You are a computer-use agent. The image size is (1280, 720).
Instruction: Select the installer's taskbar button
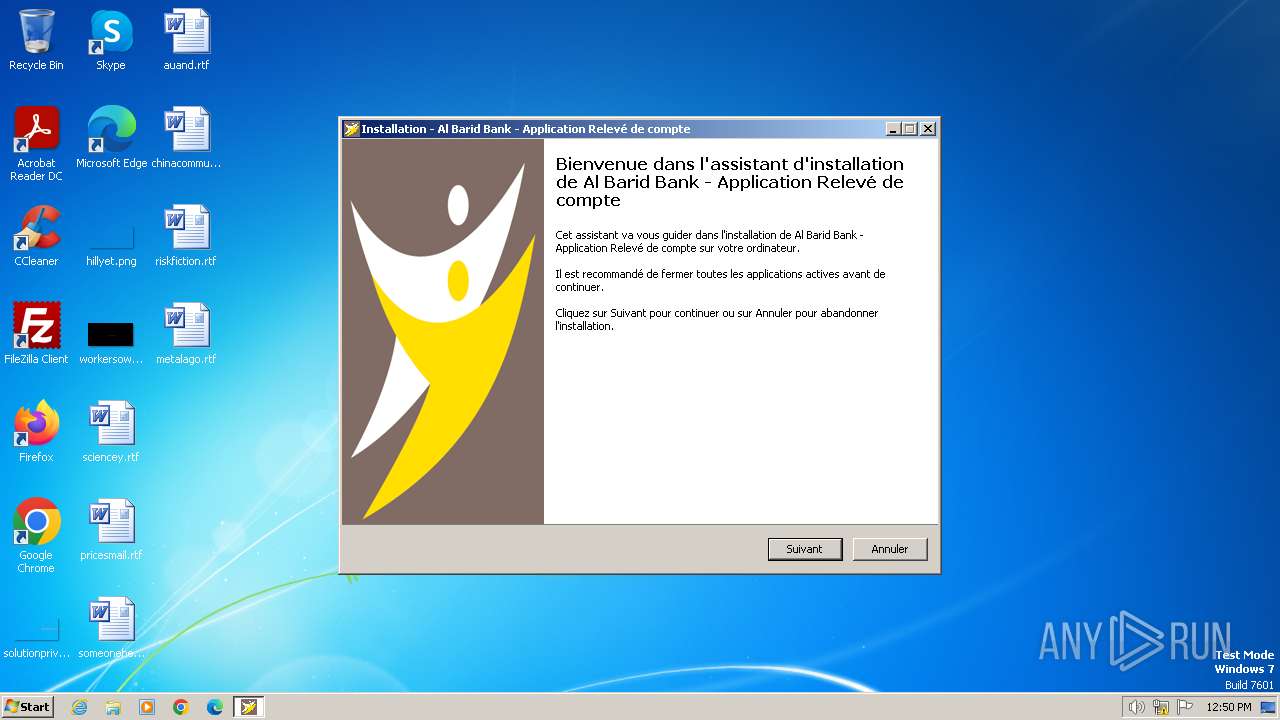[x=249, y=707]
